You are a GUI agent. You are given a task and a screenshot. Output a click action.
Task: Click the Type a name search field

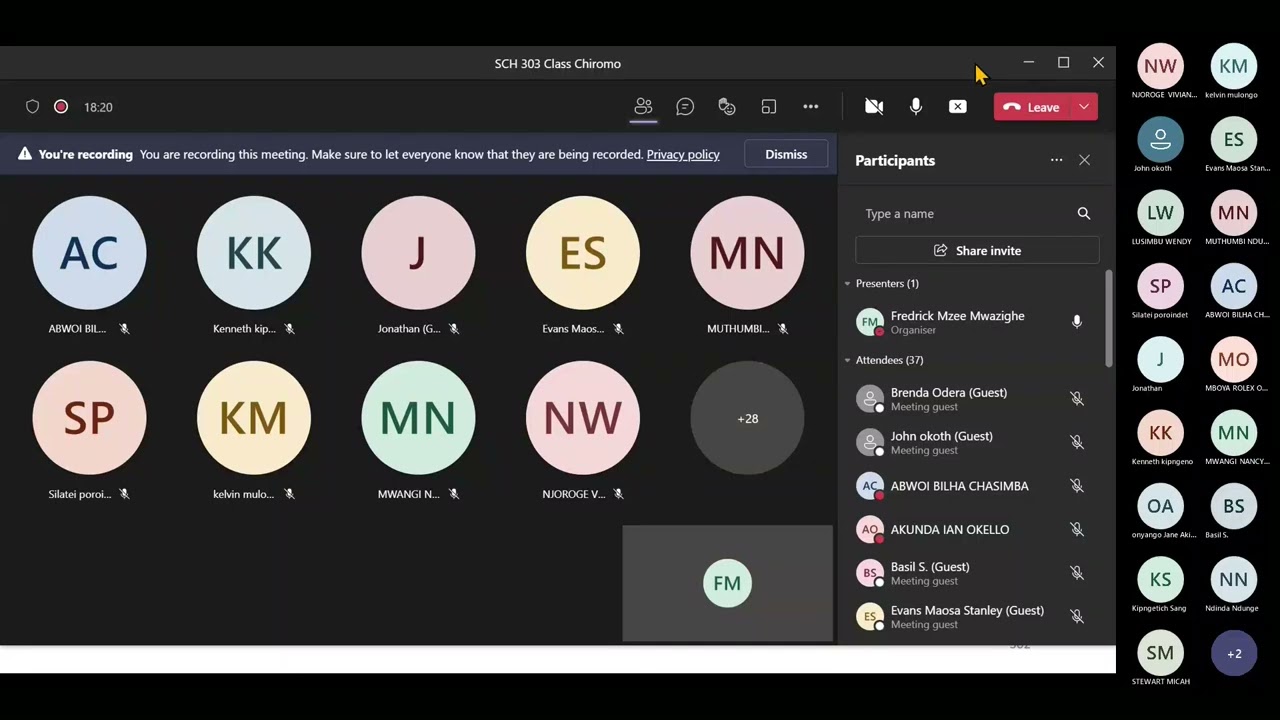click(965, 214)
